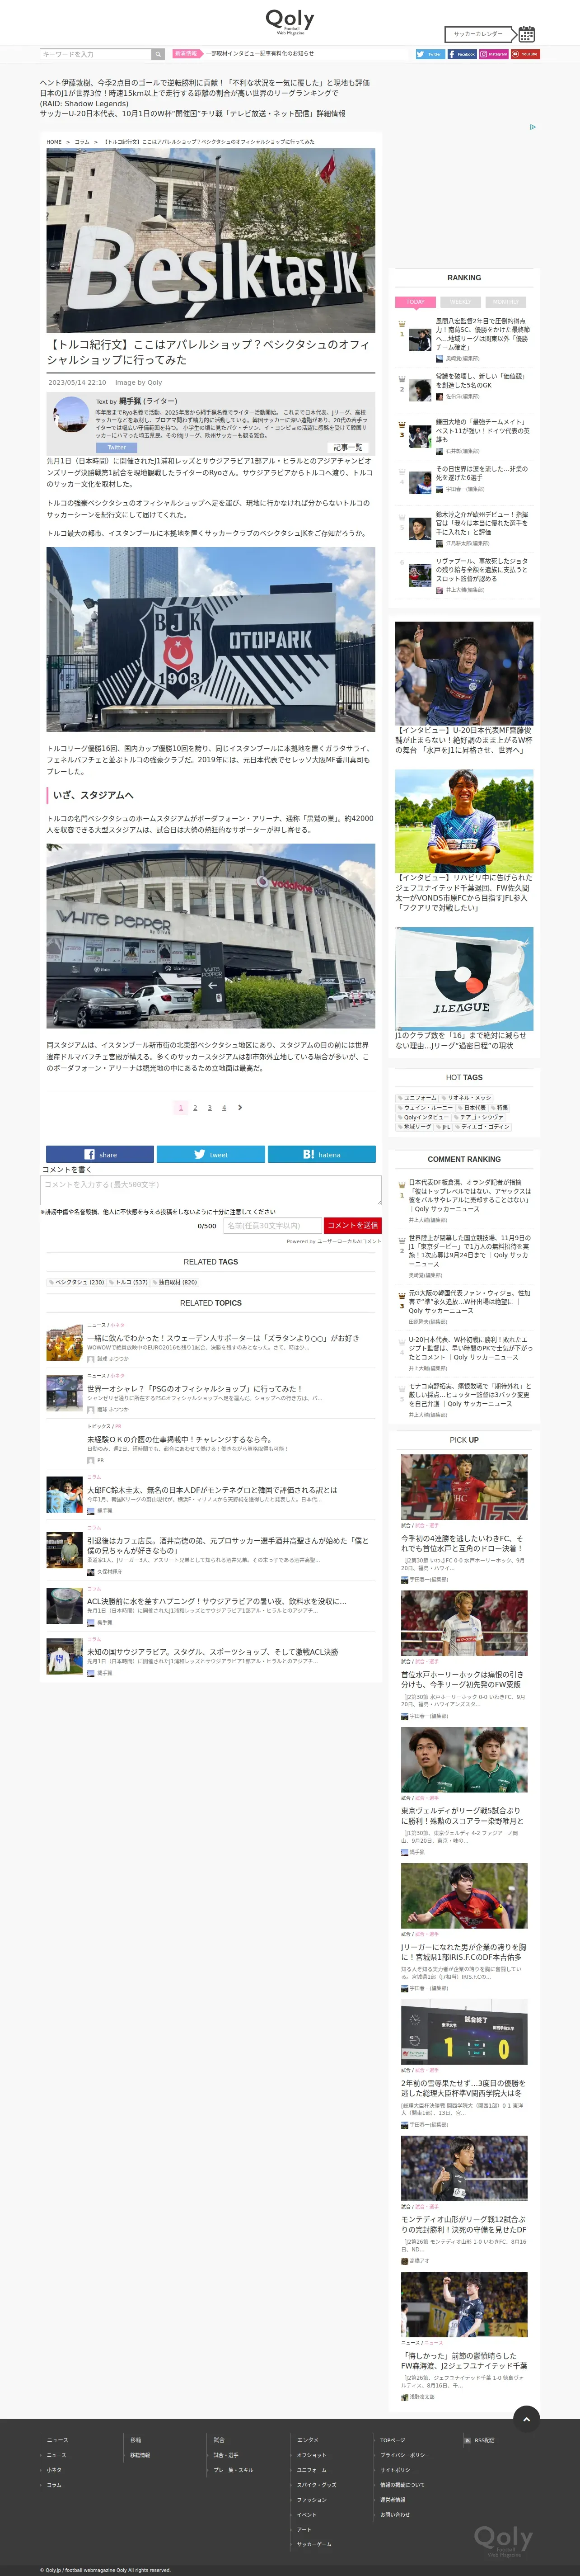Screen dimensions: 580x2576
Task: Open Pick Up score board 試合終了 thumbnail
Action: tap(464, 2032)
